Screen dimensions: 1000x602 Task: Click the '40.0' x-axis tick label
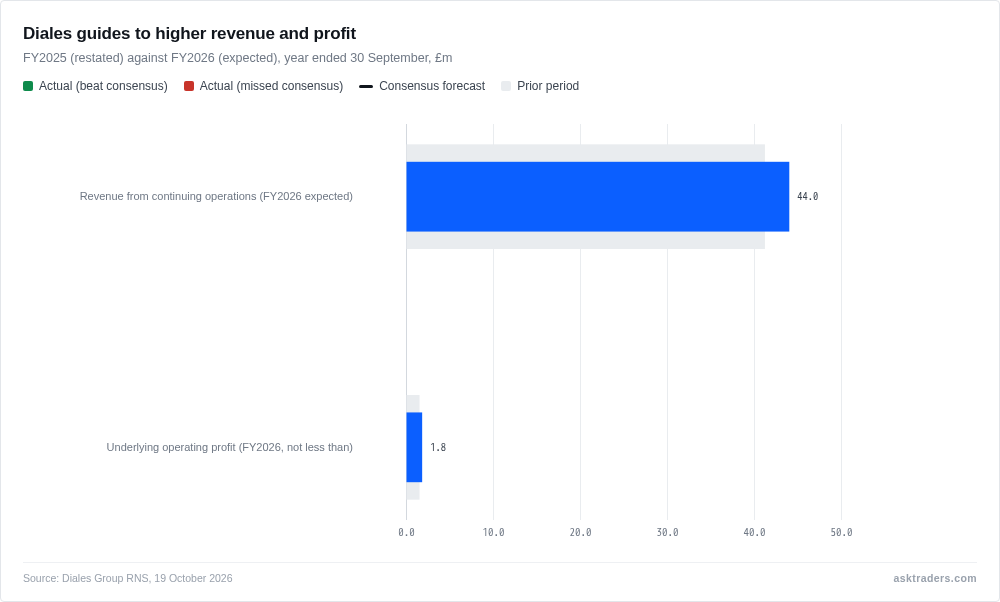pyautogui.click(x=754, y=532)
